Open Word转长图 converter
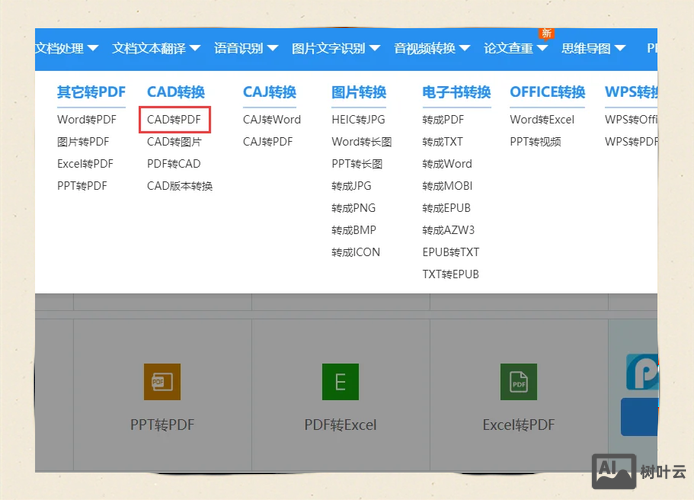This screenshot has height=500, width=694. tap(362, 142)
